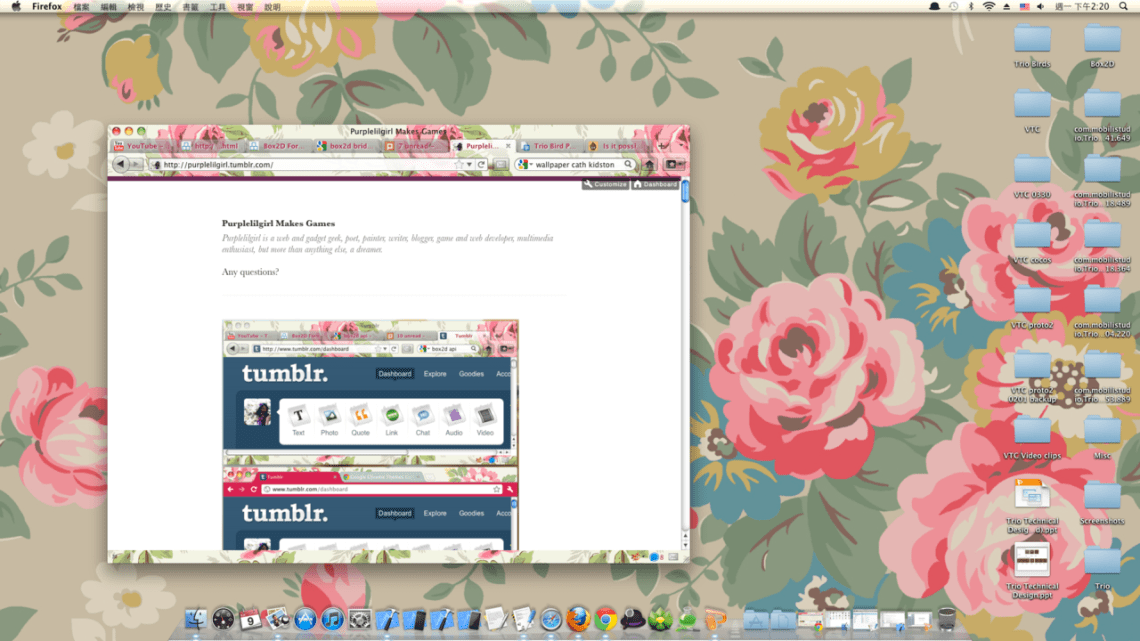The height and width of the screenshot is (641, 1140).
Task: Open Firefox from the Dock
Action: click(578, 620)
